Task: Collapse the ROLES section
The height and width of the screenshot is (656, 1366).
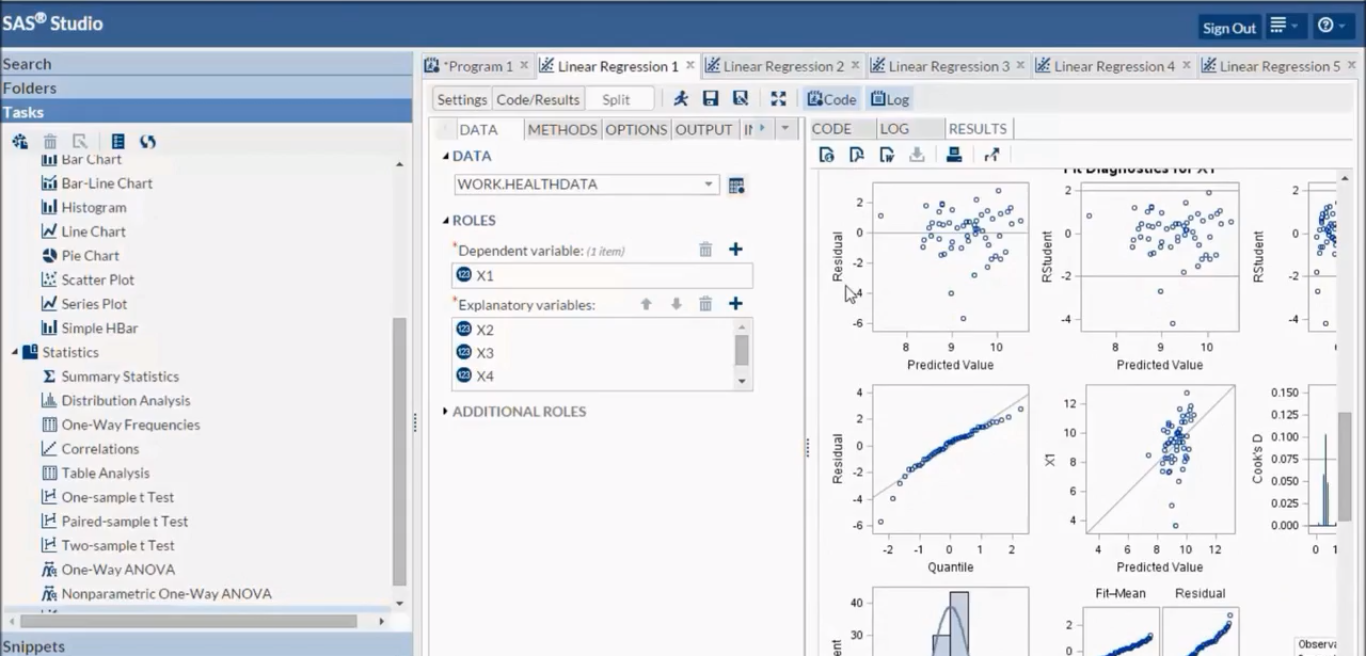Action: 446,220
